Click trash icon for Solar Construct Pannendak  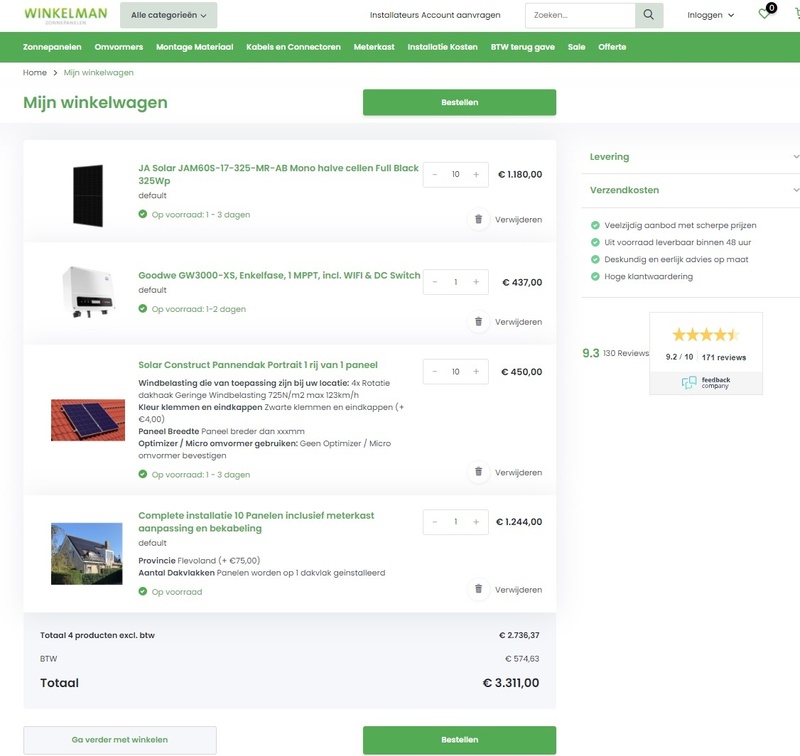click(x=479, y=472)
